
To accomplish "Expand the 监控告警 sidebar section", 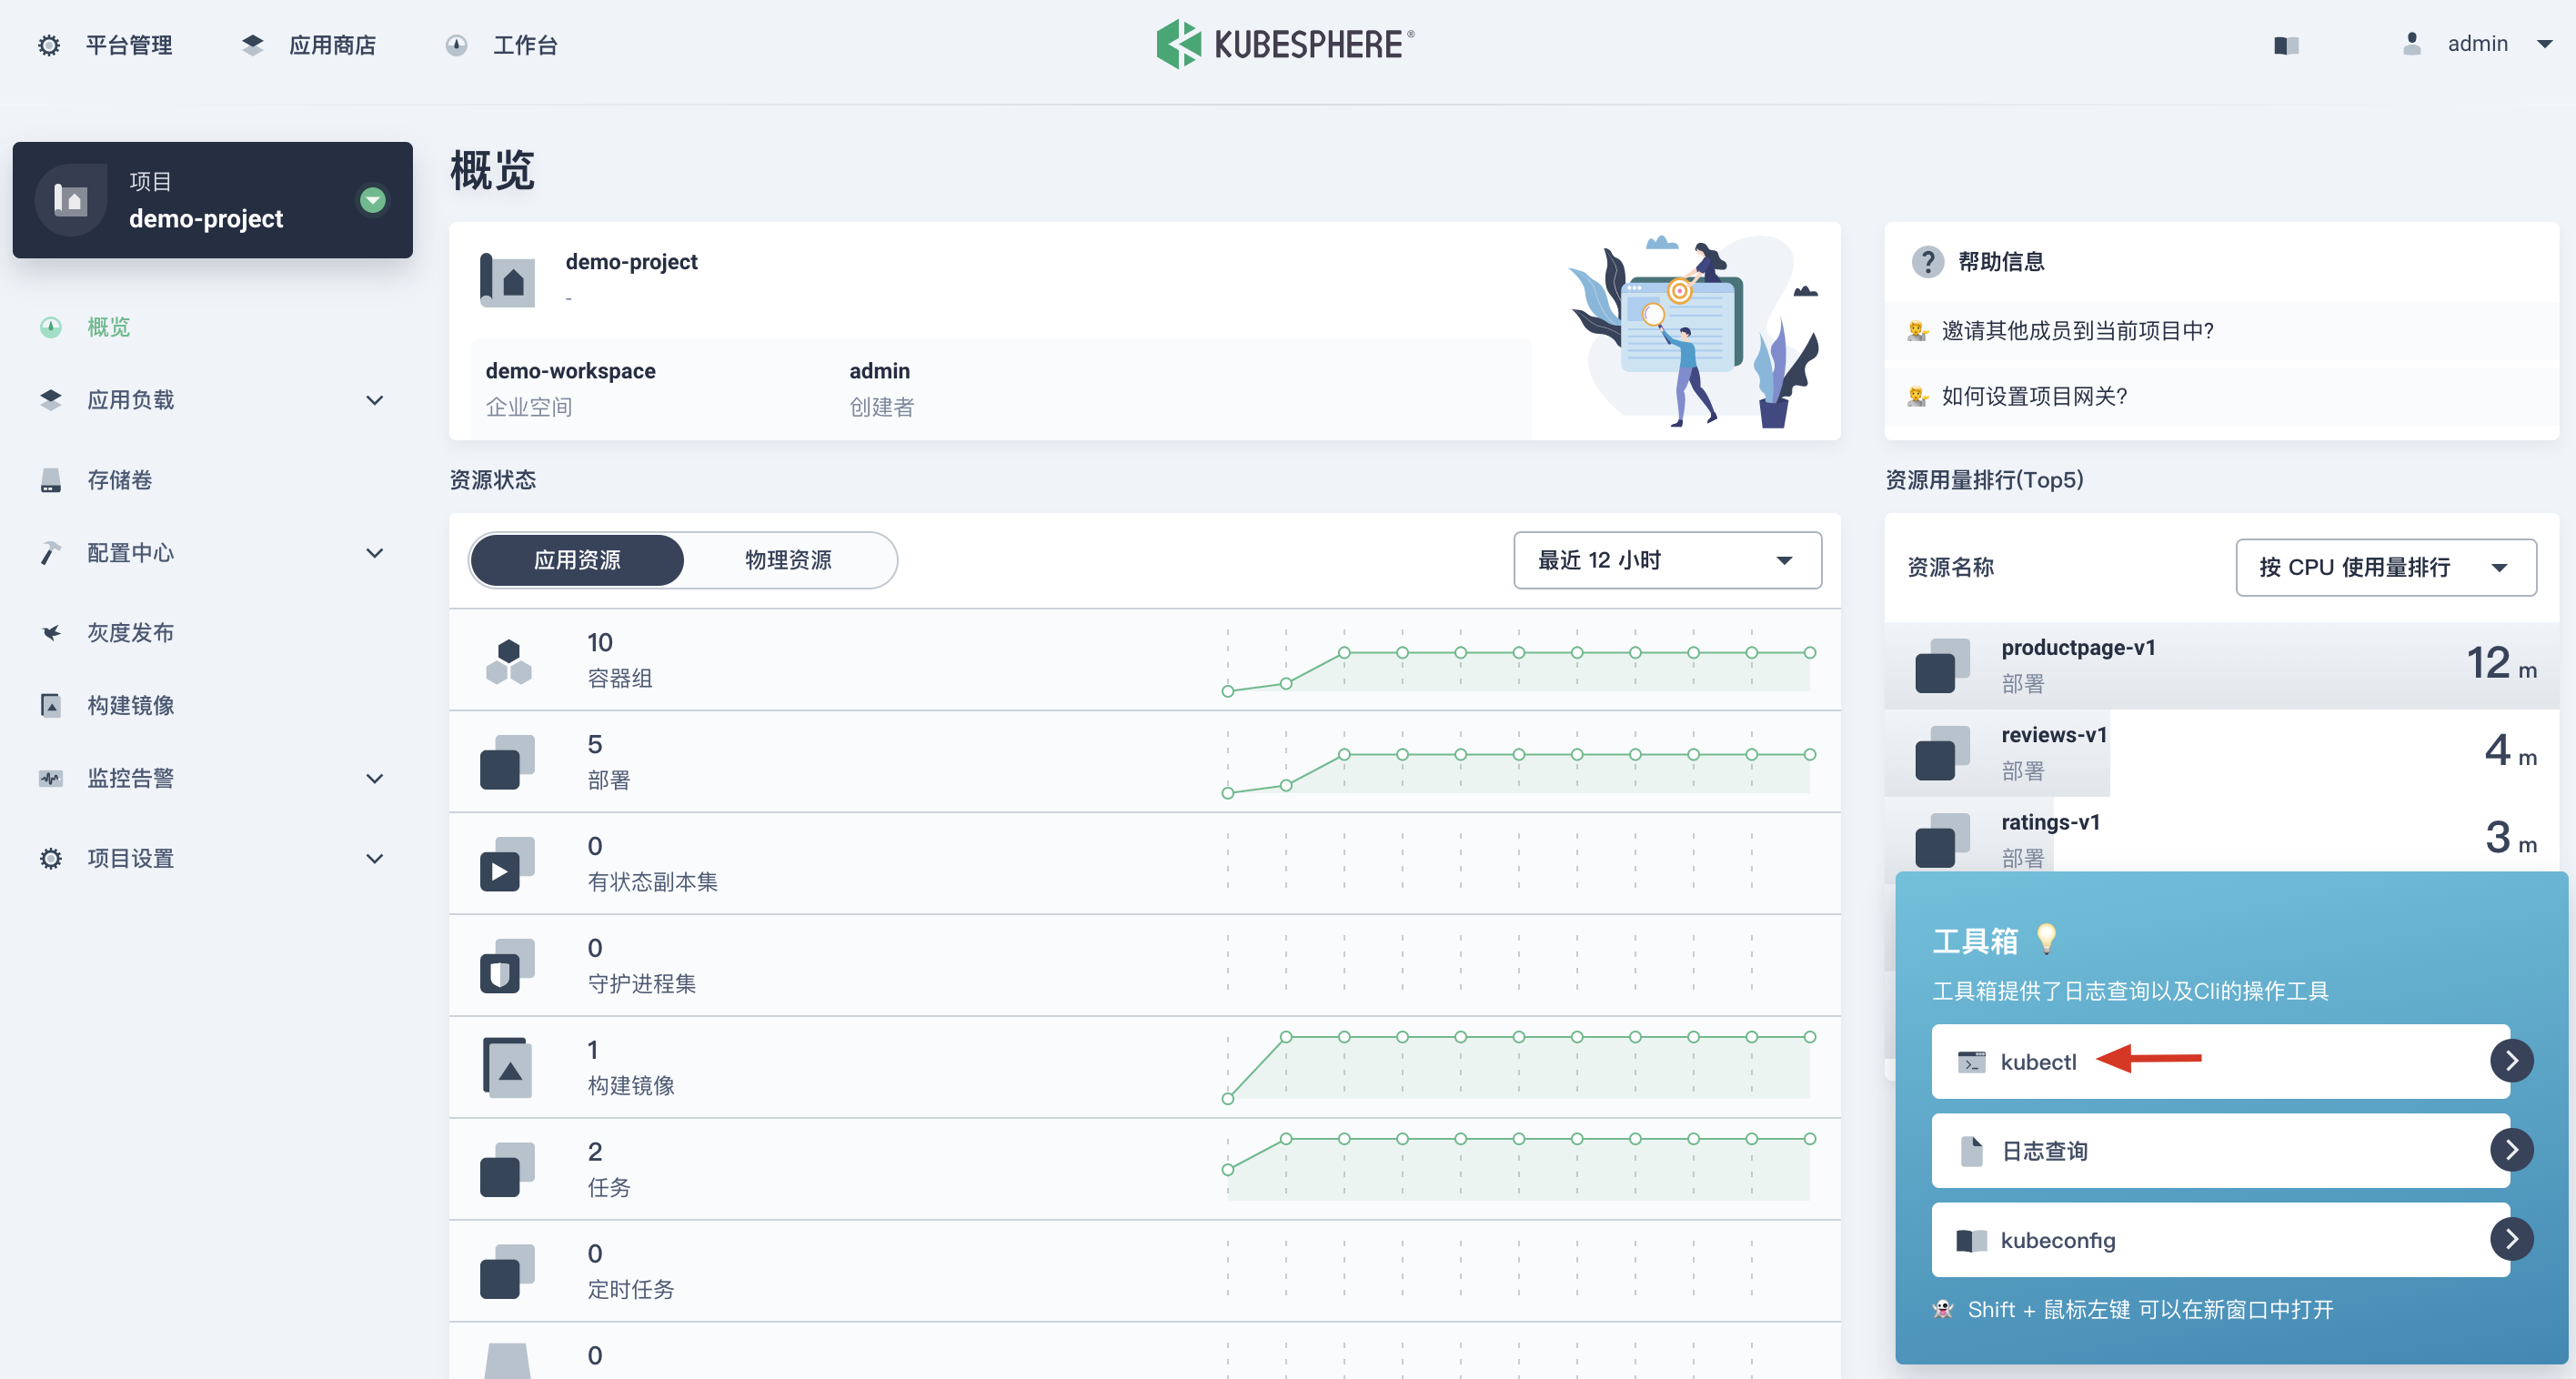I will (374, 778).
